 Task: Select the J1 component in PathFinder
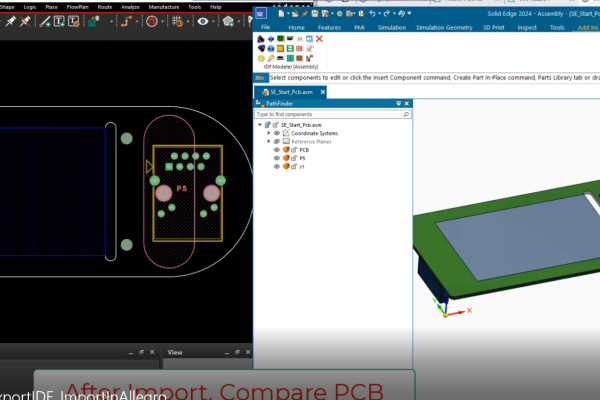pos(302,167)
